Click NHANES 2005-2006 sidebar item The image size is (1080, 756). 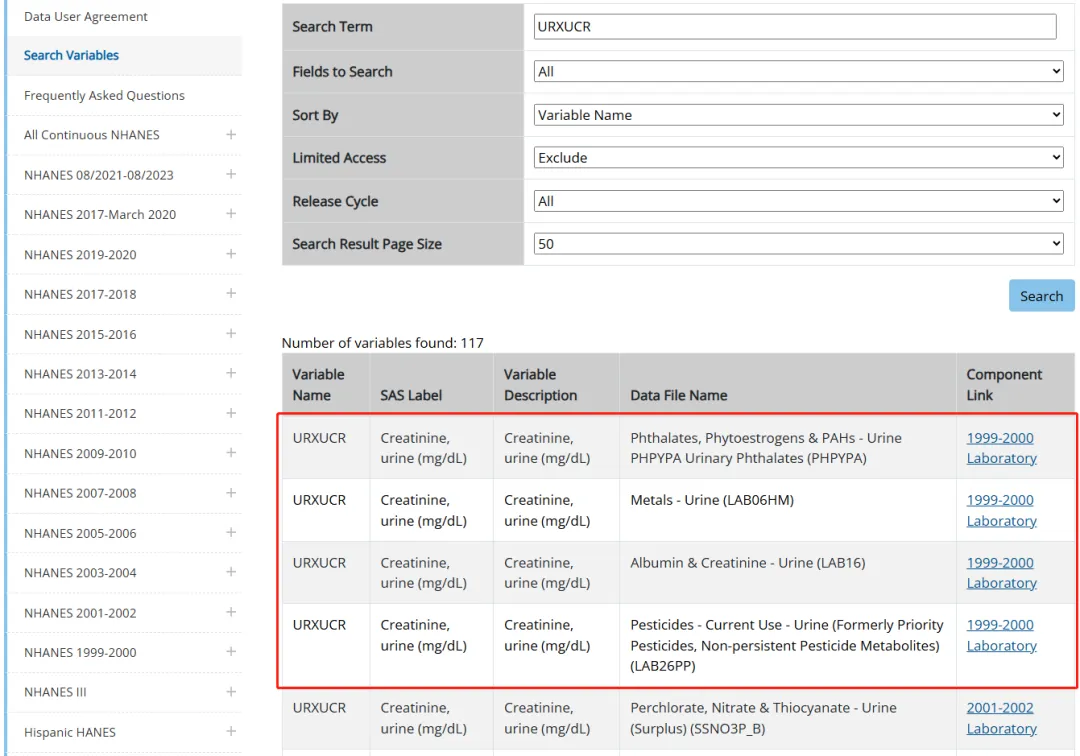tap(80, 533)
